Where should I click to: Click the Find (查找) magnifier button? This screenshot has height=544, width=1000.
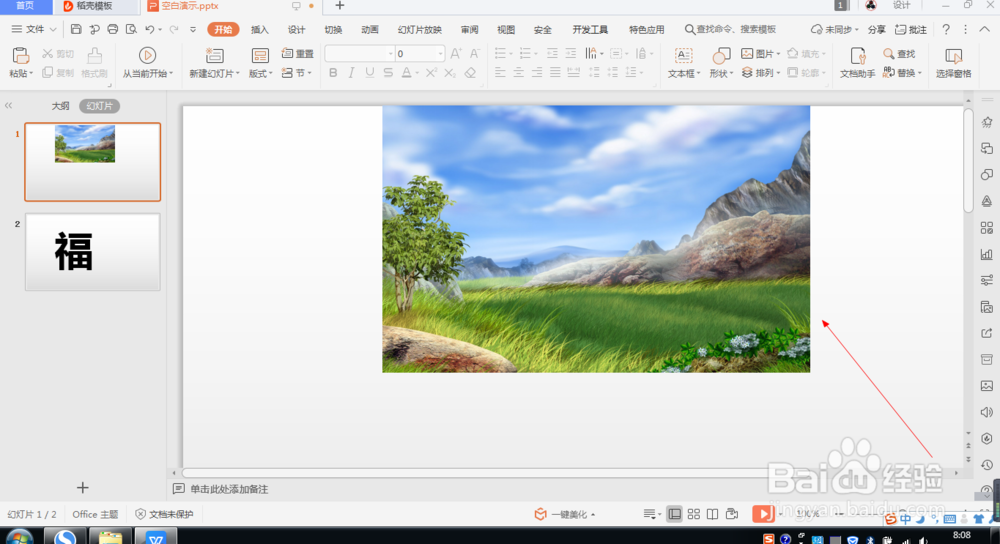tap(899, 54)
